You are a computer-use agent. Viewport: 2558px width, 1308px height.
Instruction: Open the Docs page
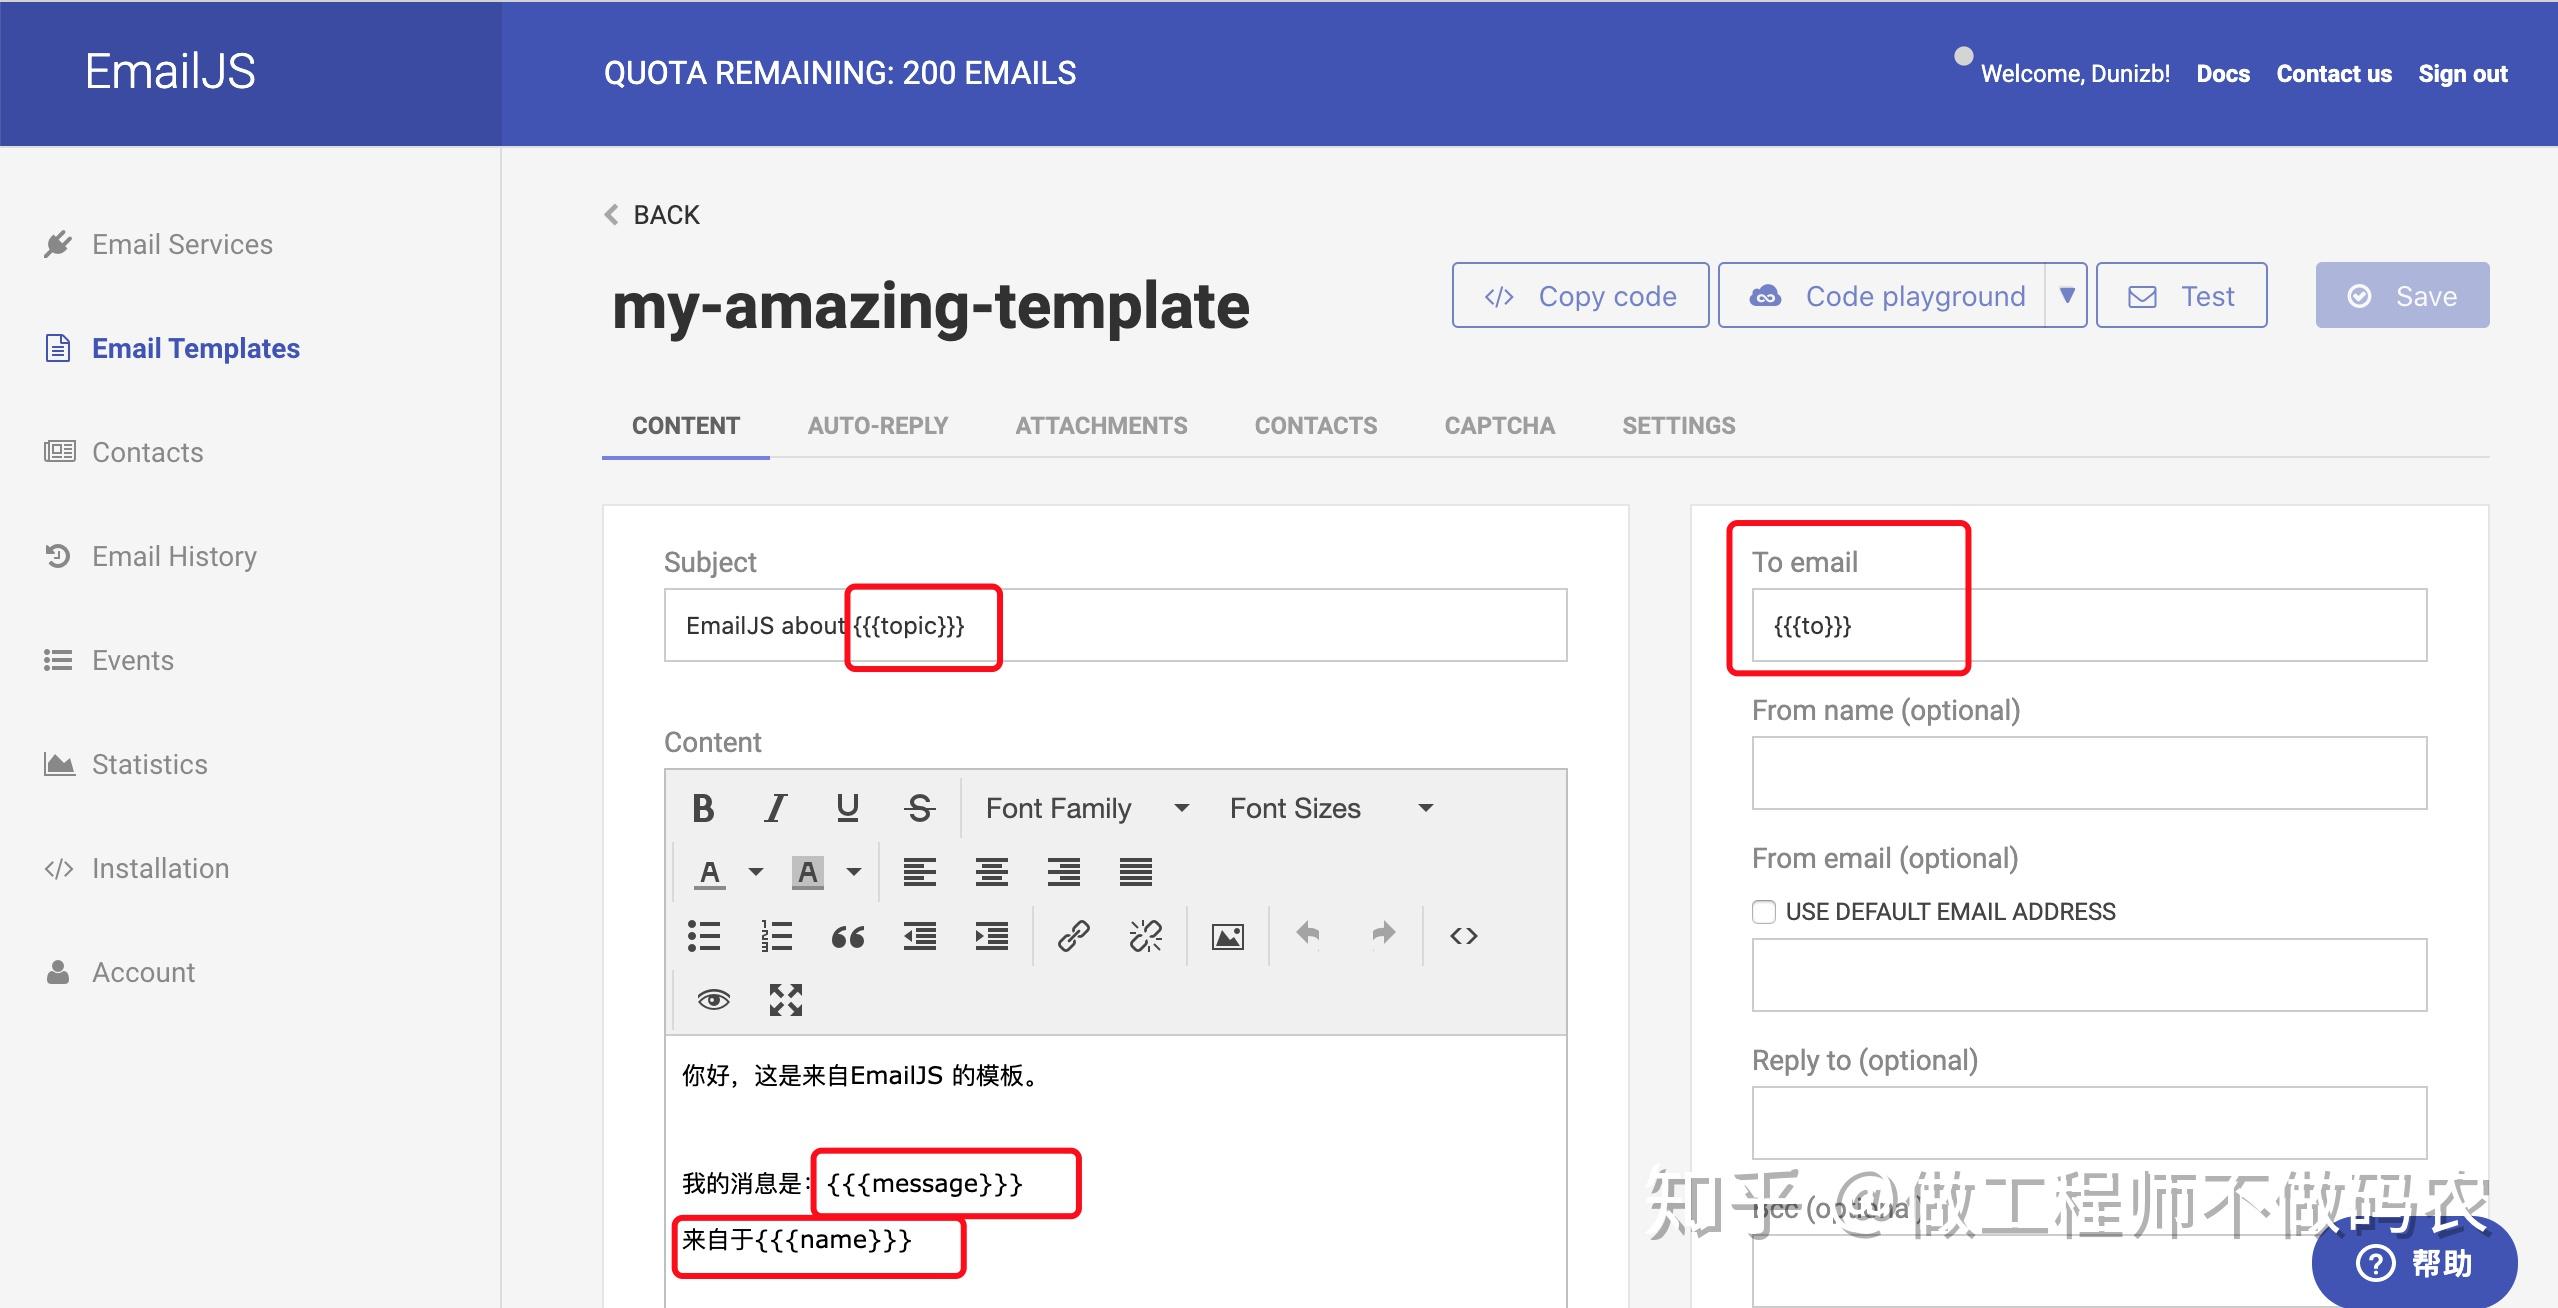2222,73
